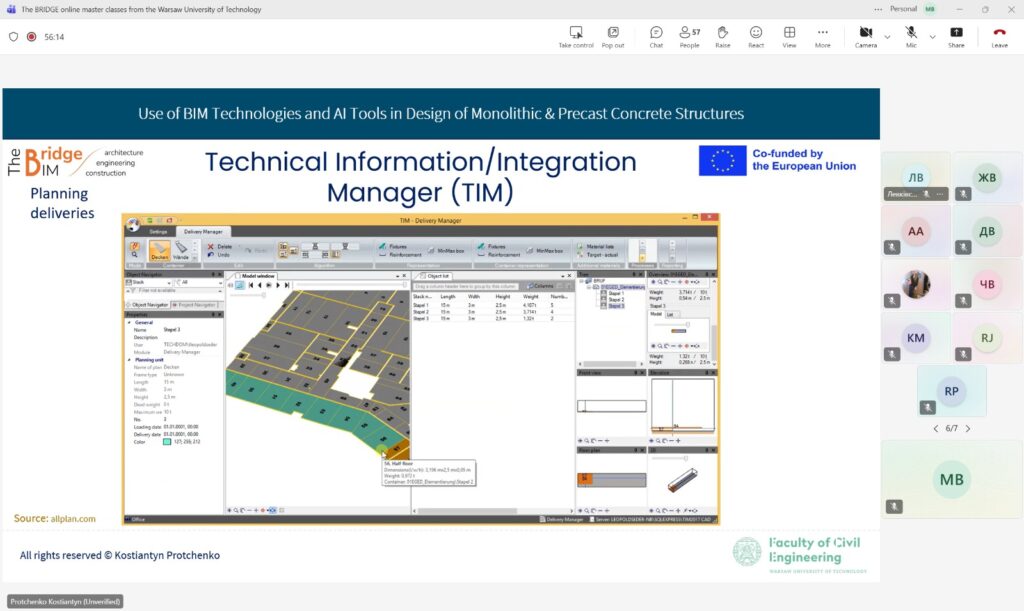The image size is (1024, 611).
Task: Click the MB profile avatar in title bar
Action: pyautogui.click(x=930, y=9)
